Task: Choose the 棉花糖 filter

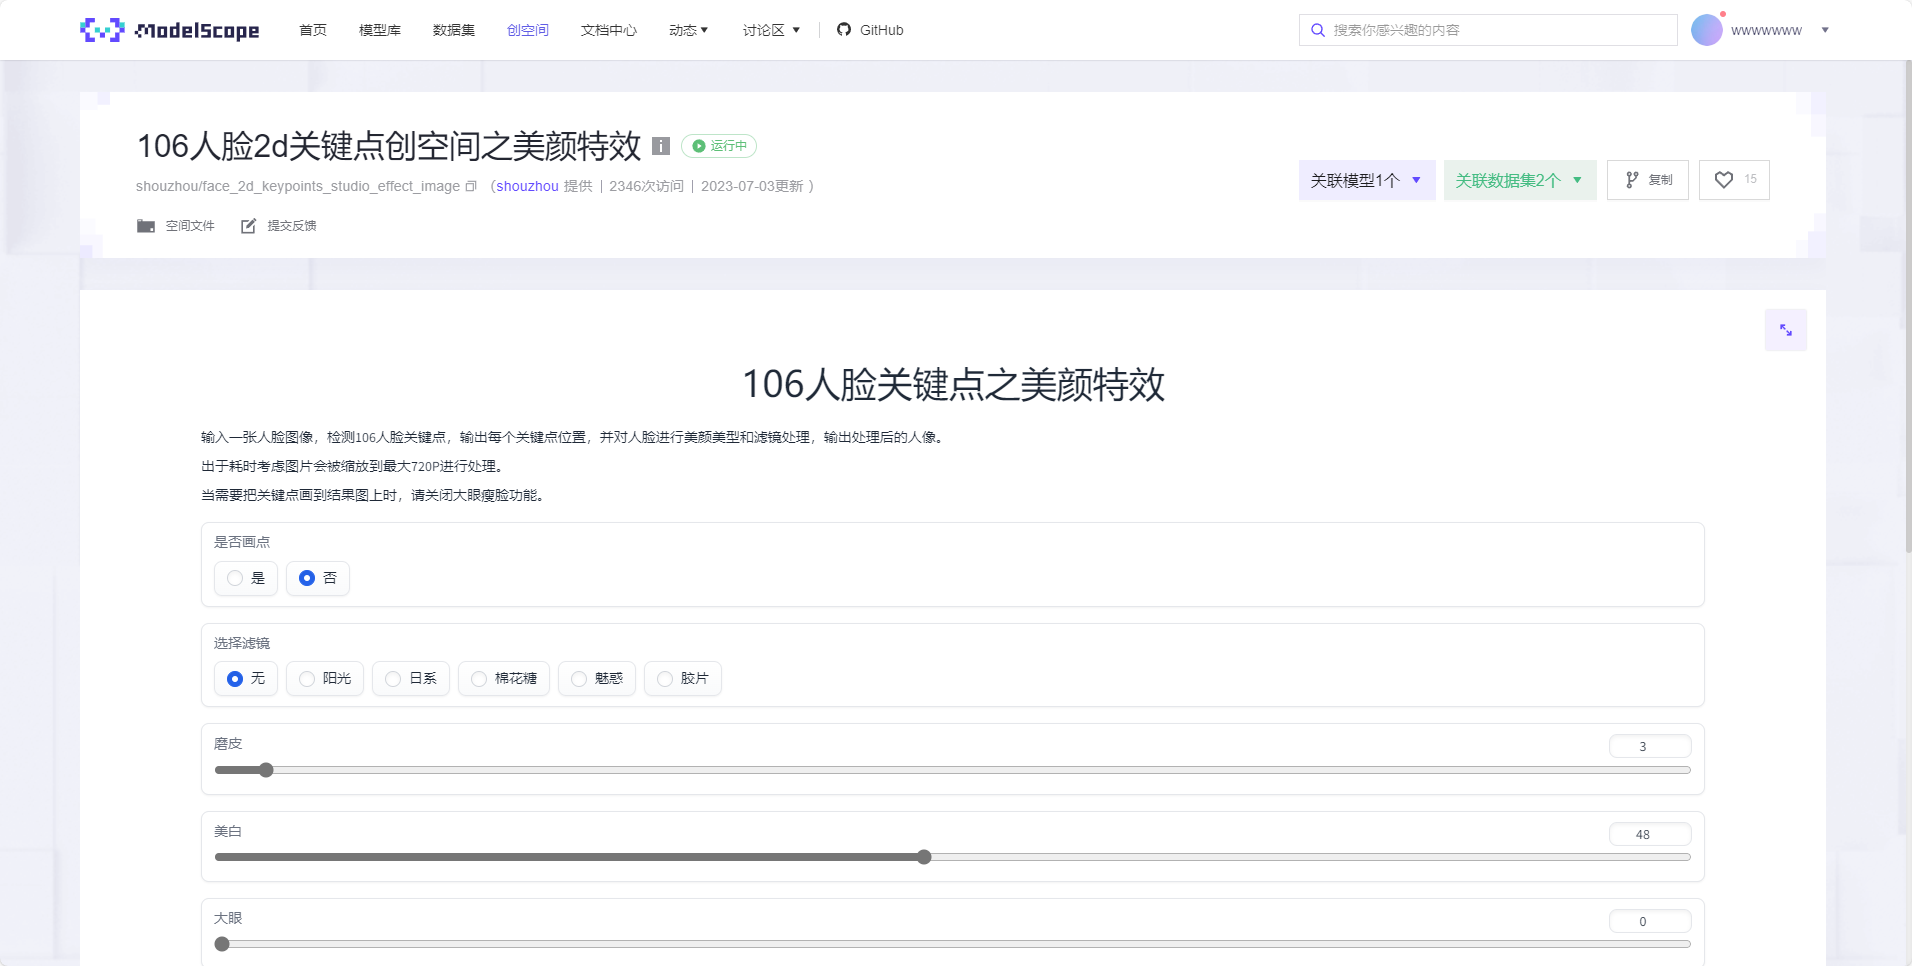Action: coord(504,679)
